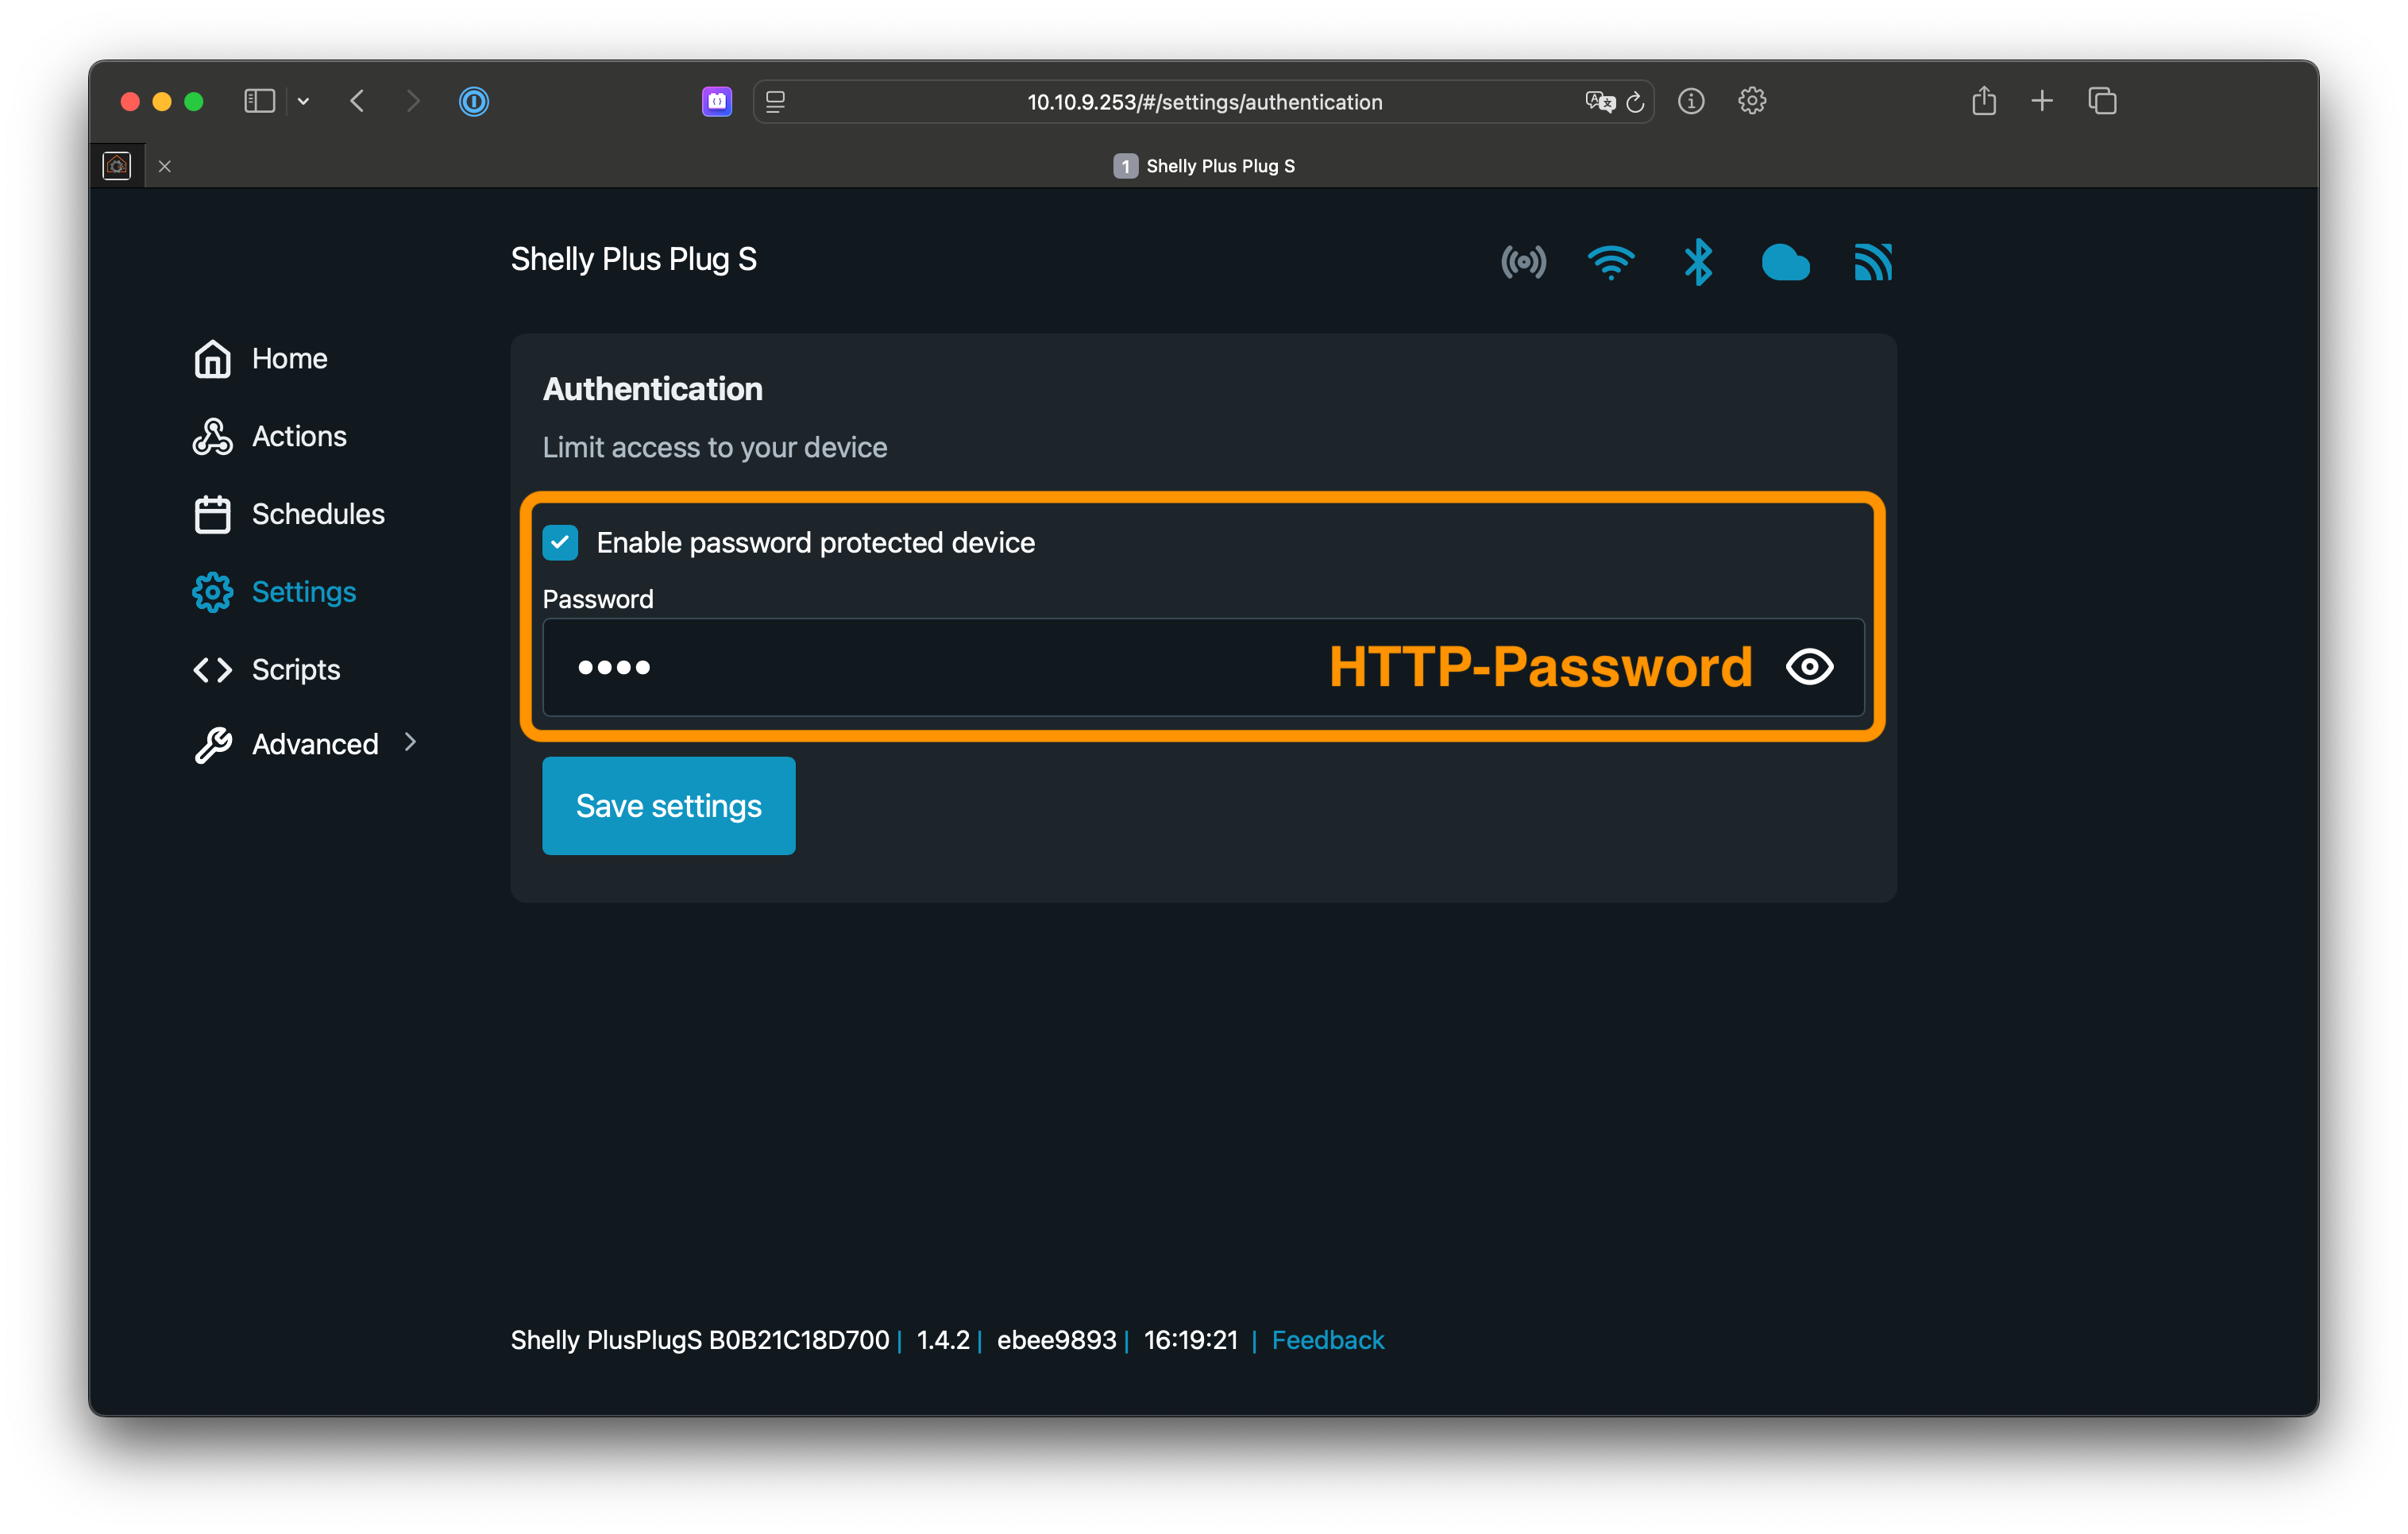Click the access point status icon

[1523, 262]
